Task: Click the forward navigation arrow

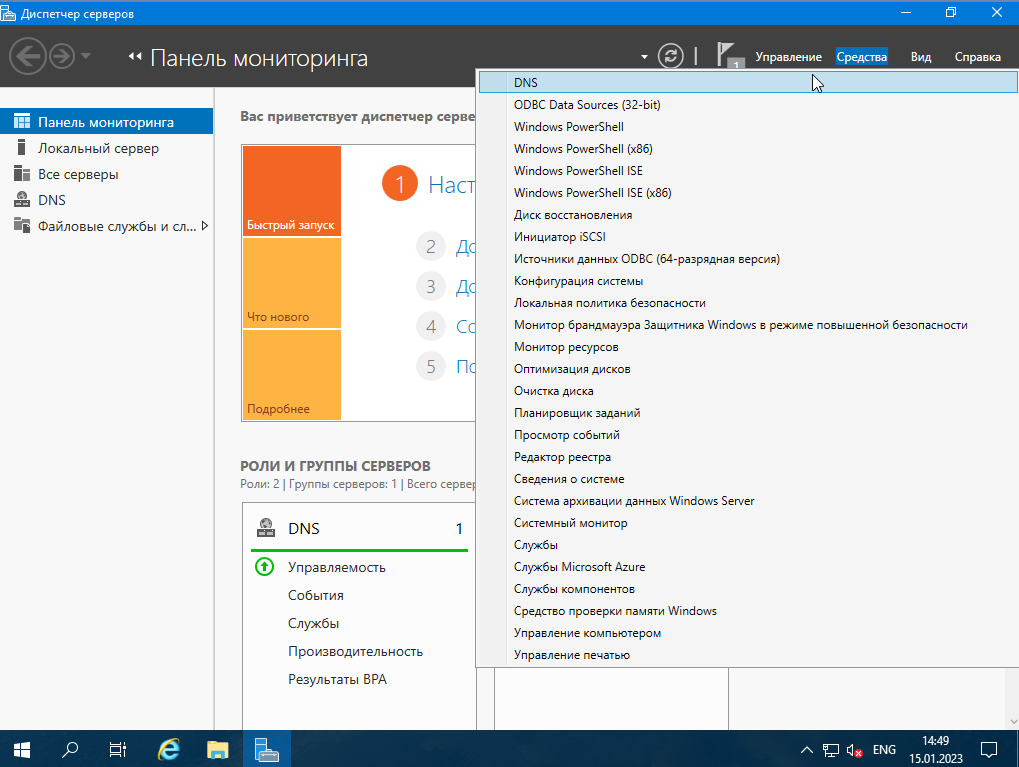Action: [x=62, y=57]
